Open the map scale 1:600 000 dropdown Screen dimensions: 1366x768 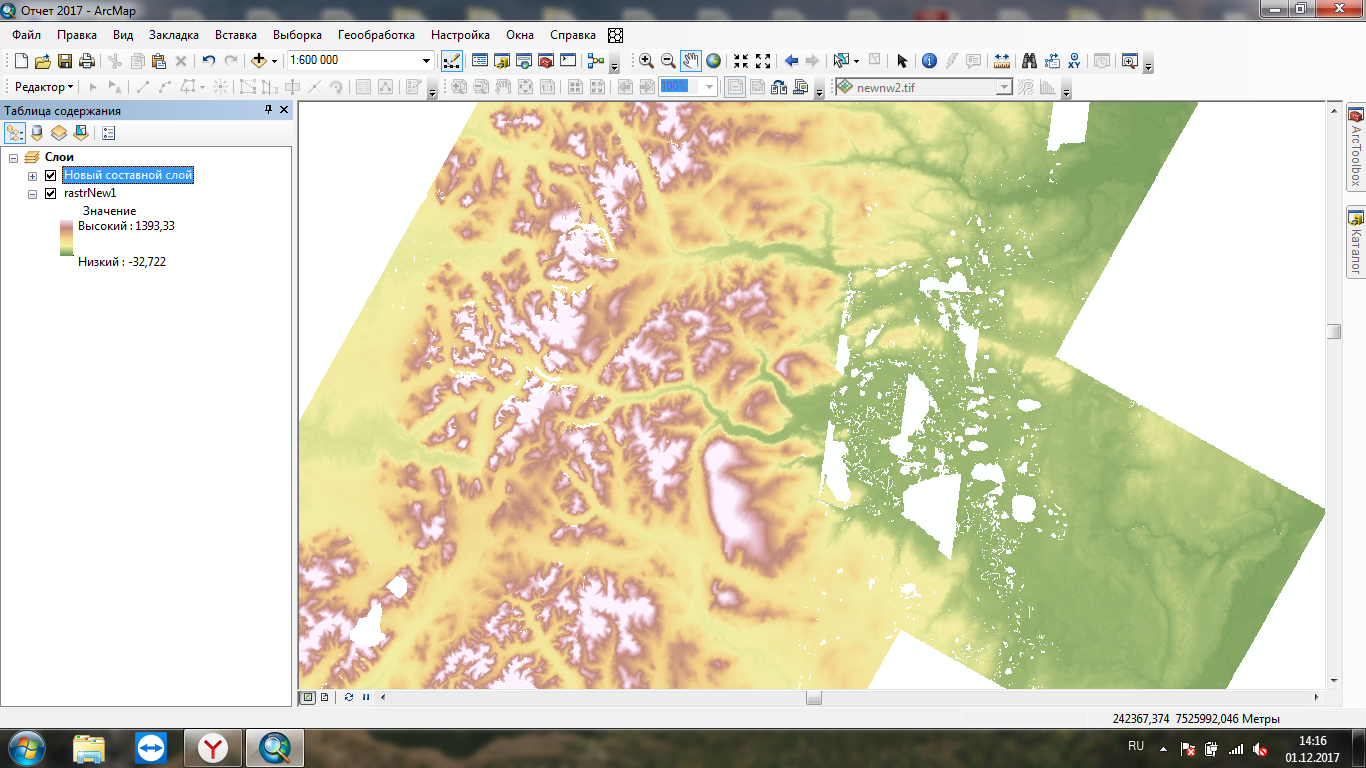[x=426, y=61]
